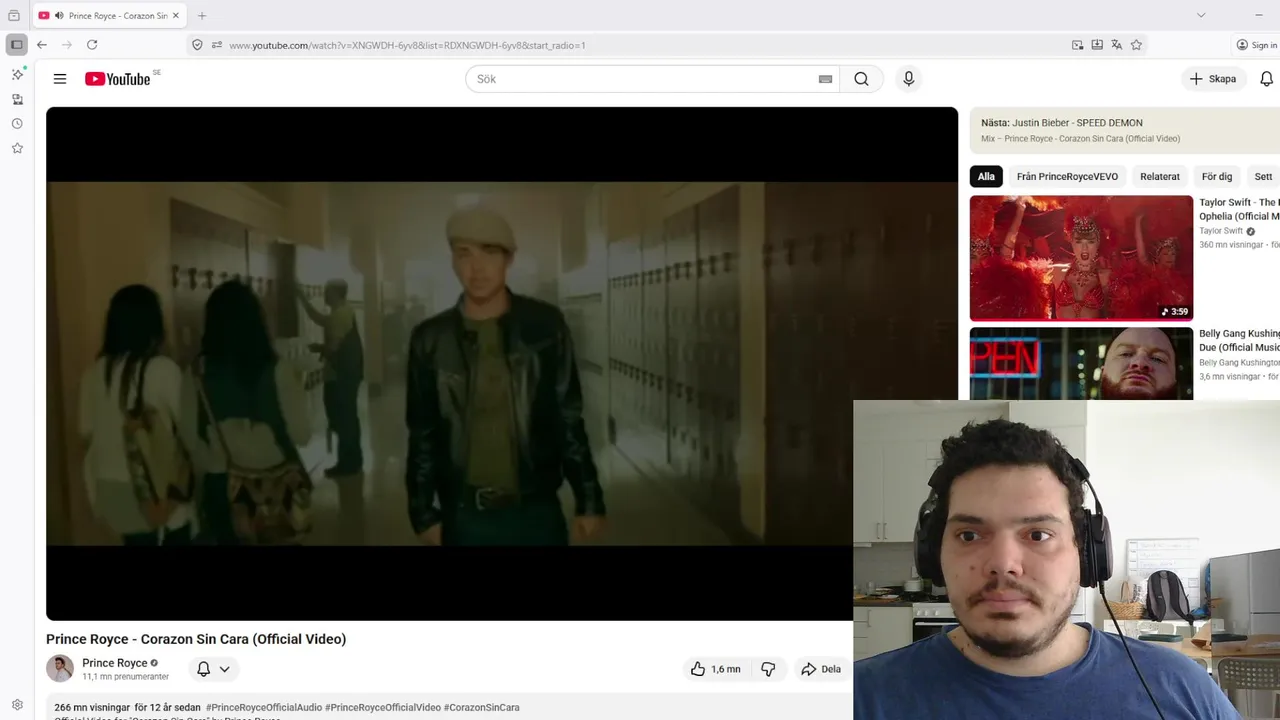Viewport: 1280px width, 720px height.
Task: Open hashtag #PrinceRoyceOfficialVideo
Action: click(x=383, y=707)
